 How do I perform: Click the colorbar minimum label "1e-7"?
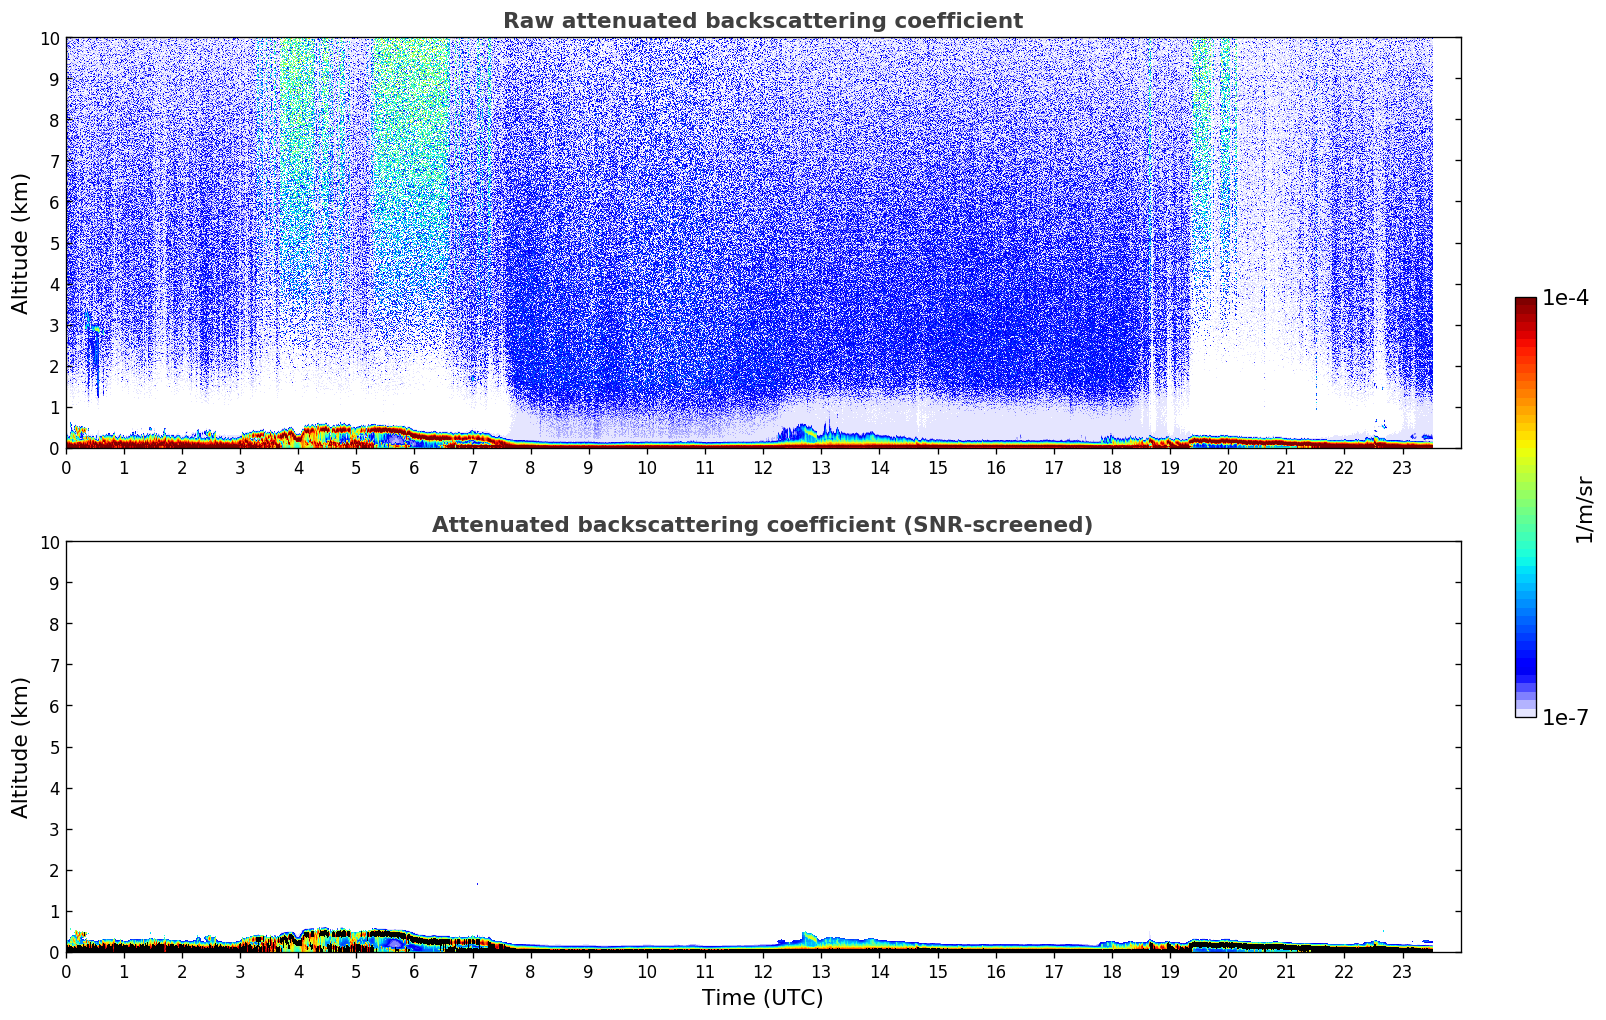1565,718
